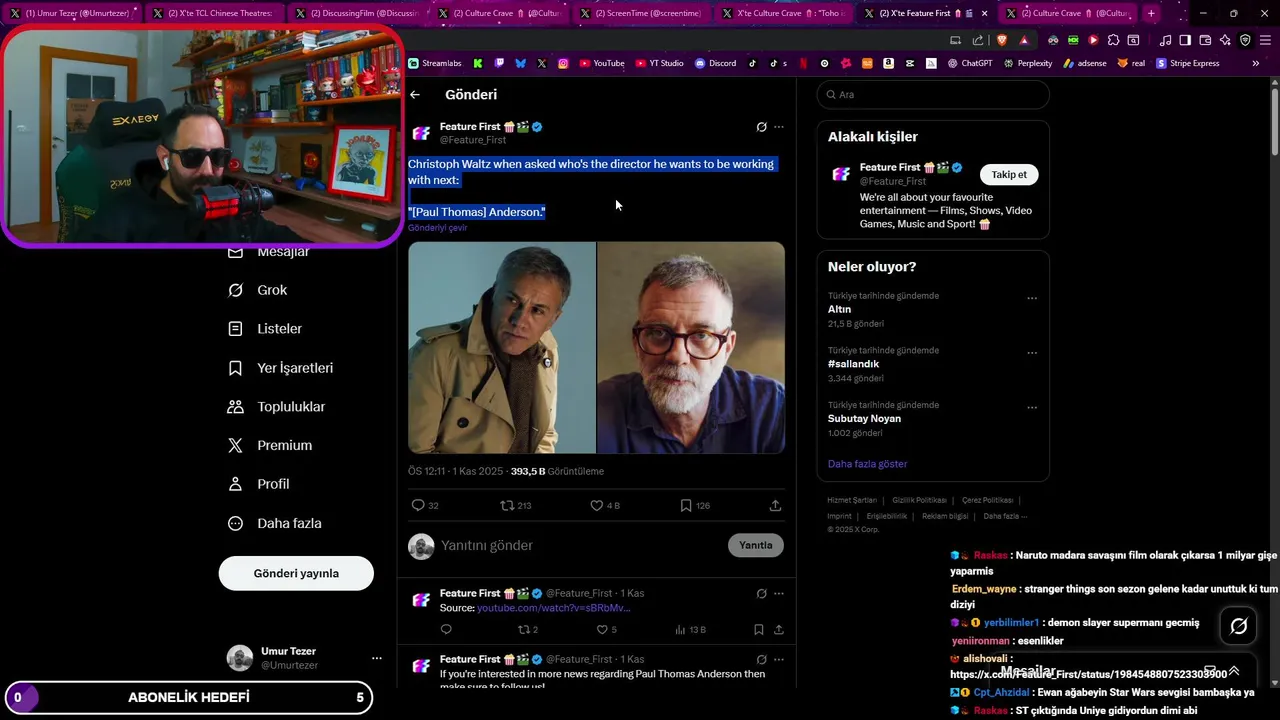The image size is (1280, 720).
Task: Reply to the Source tweet comment icon
Action: pos(446,630)
